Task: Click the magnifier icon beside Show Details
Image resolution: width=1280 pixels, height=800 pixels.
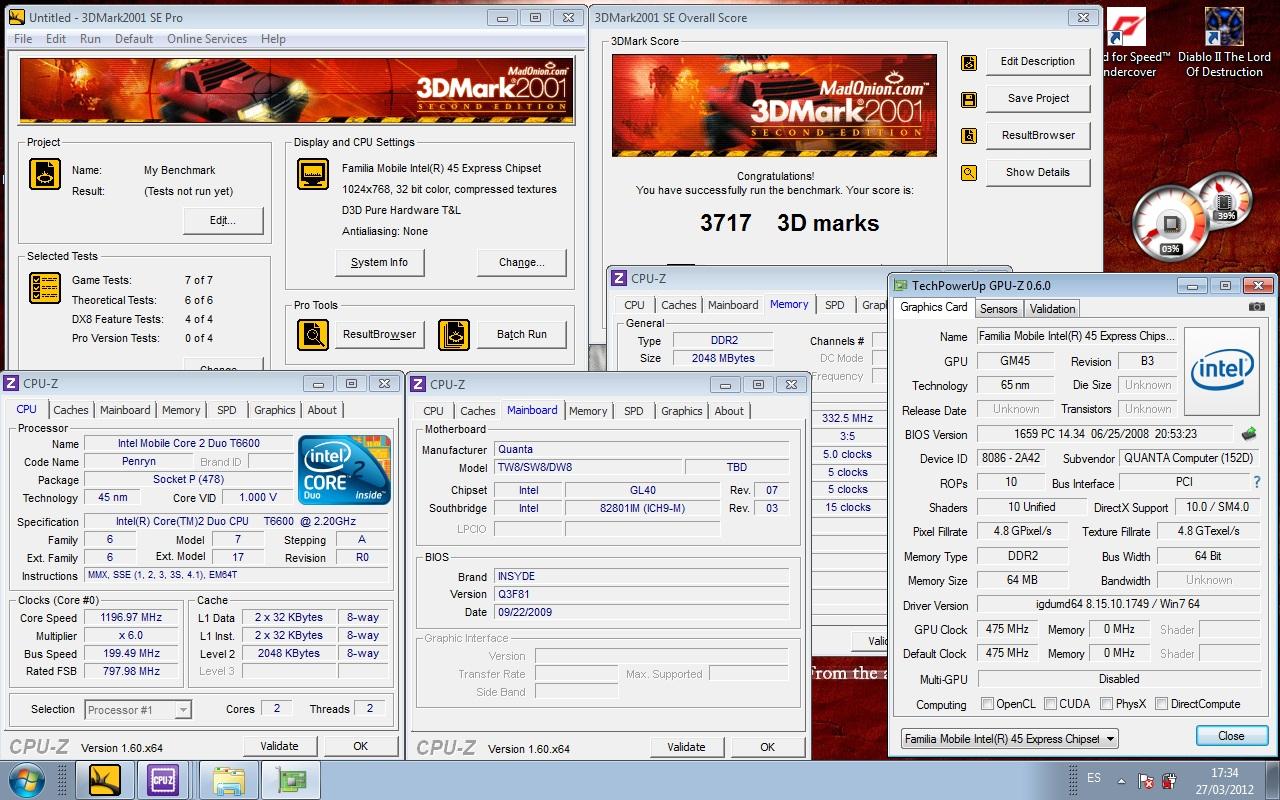Action: click(968, 173)
